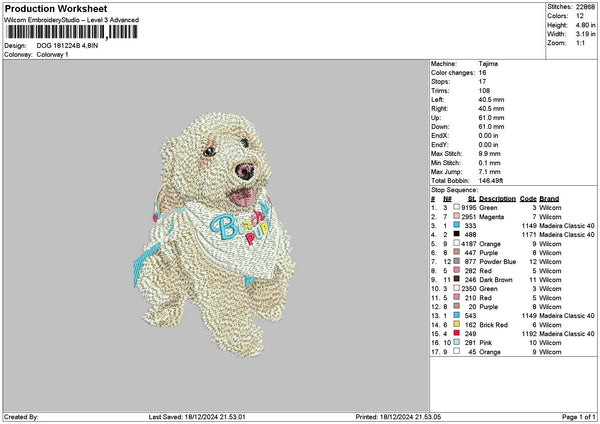Select the 'Dark Brown' description text

496,280
